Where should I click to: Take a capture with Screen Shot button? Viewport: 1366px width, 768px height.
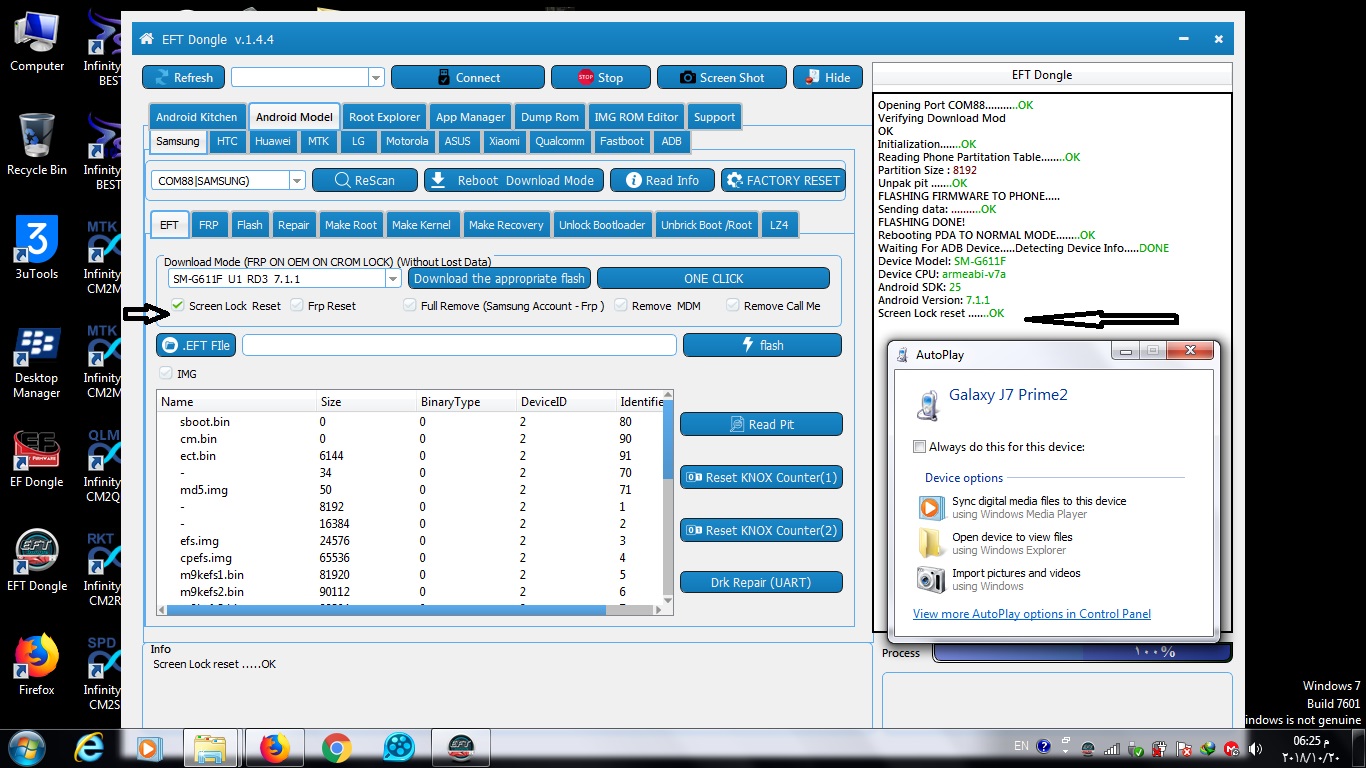721,77
